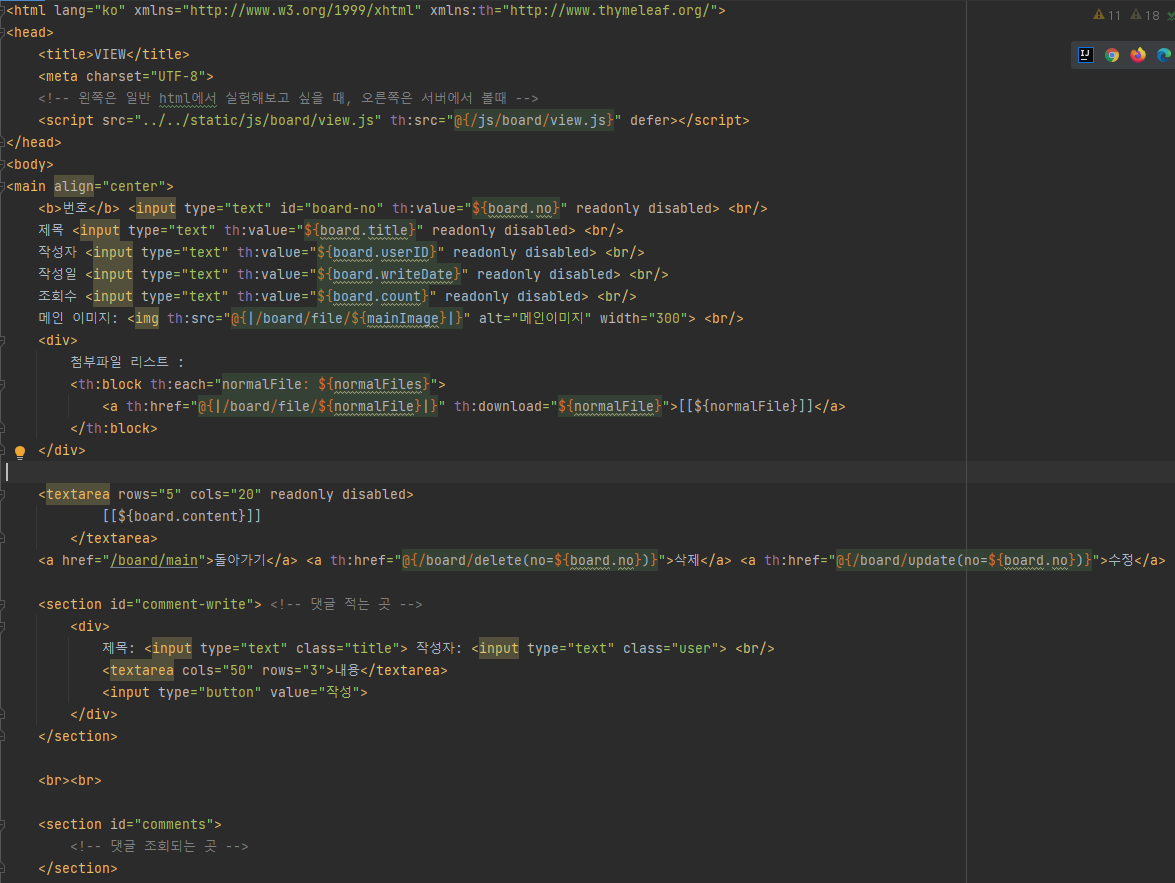
Task: Click the ${board.count} expression
Action: (372, 296)
